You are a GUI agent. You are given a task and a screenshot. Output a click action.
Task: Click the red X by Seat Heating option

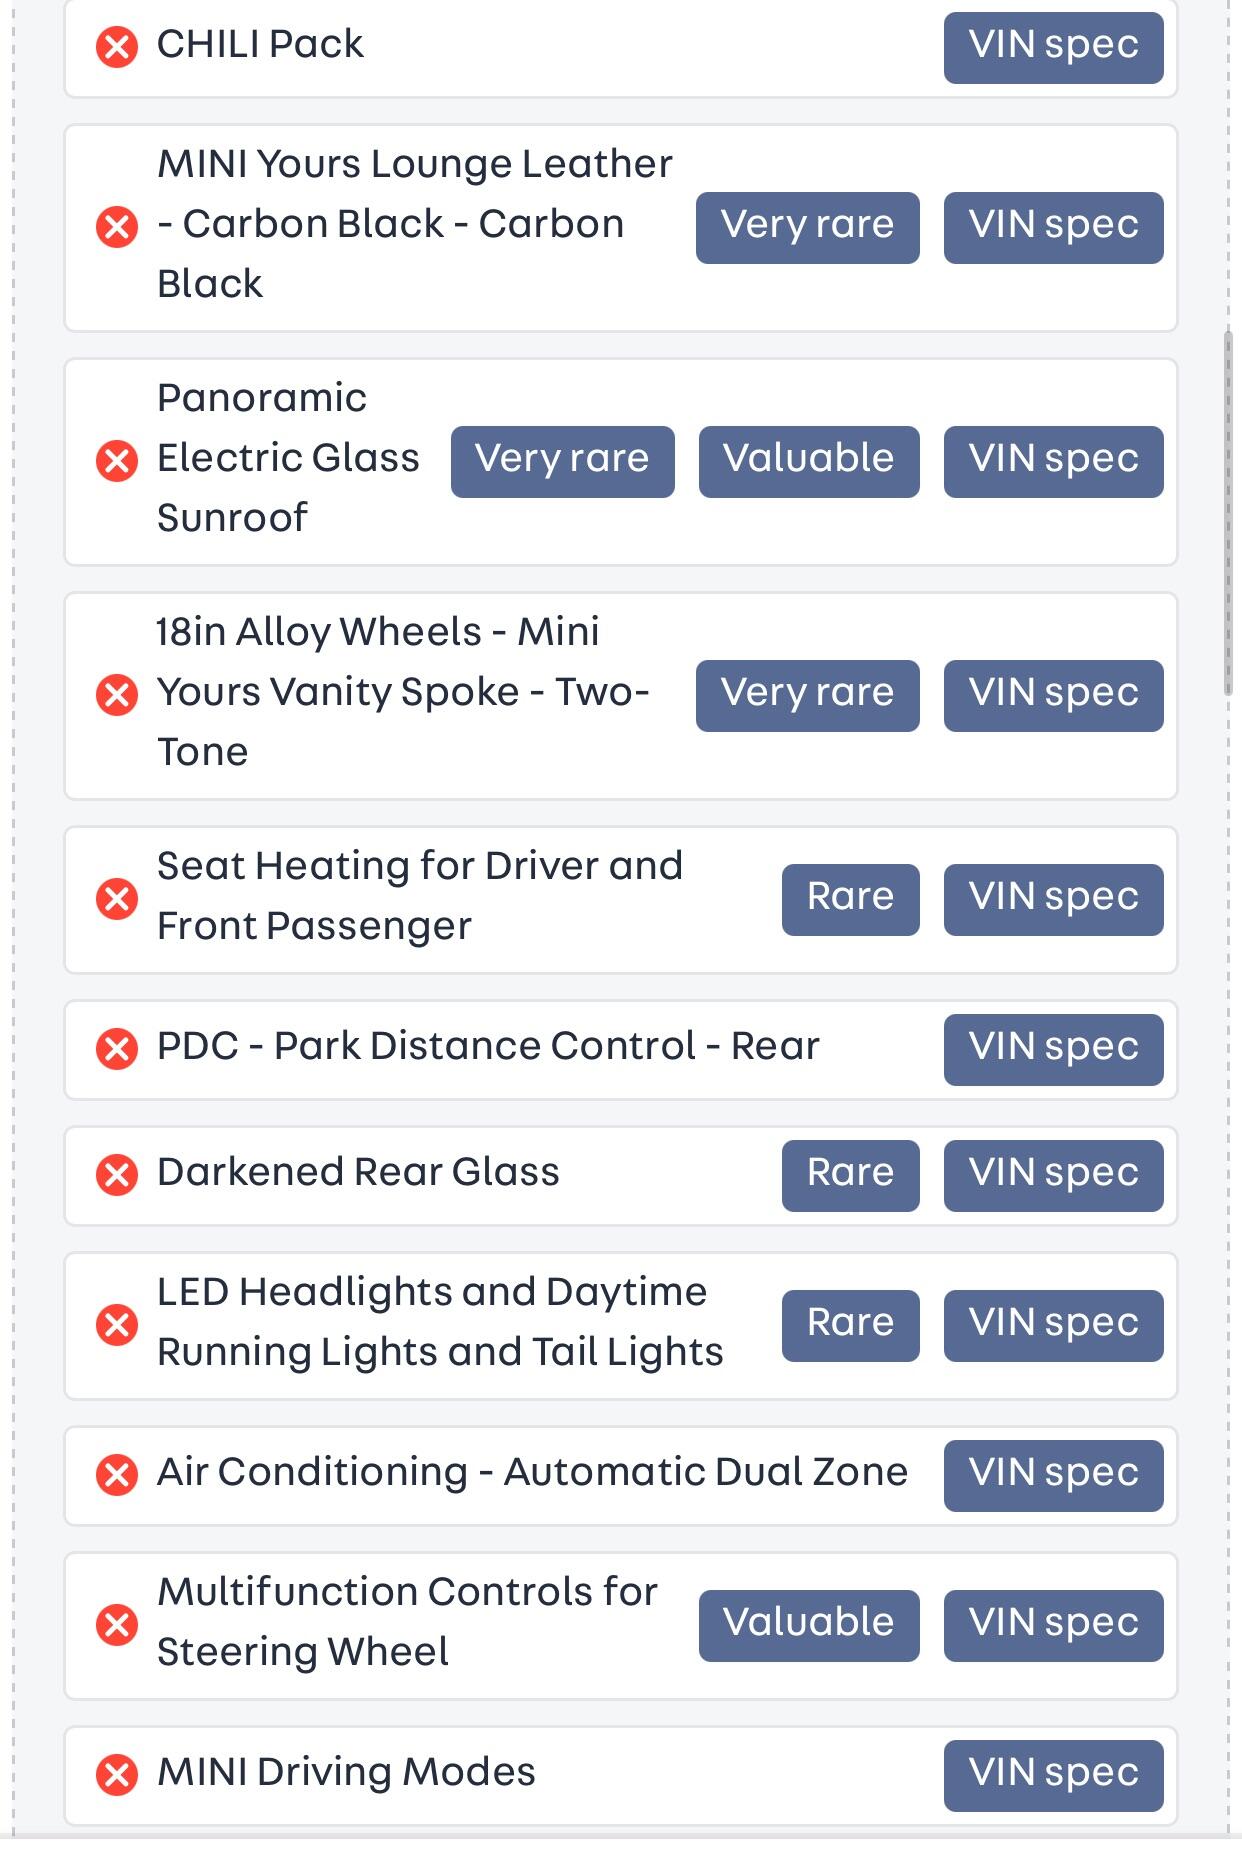point(117,899)
